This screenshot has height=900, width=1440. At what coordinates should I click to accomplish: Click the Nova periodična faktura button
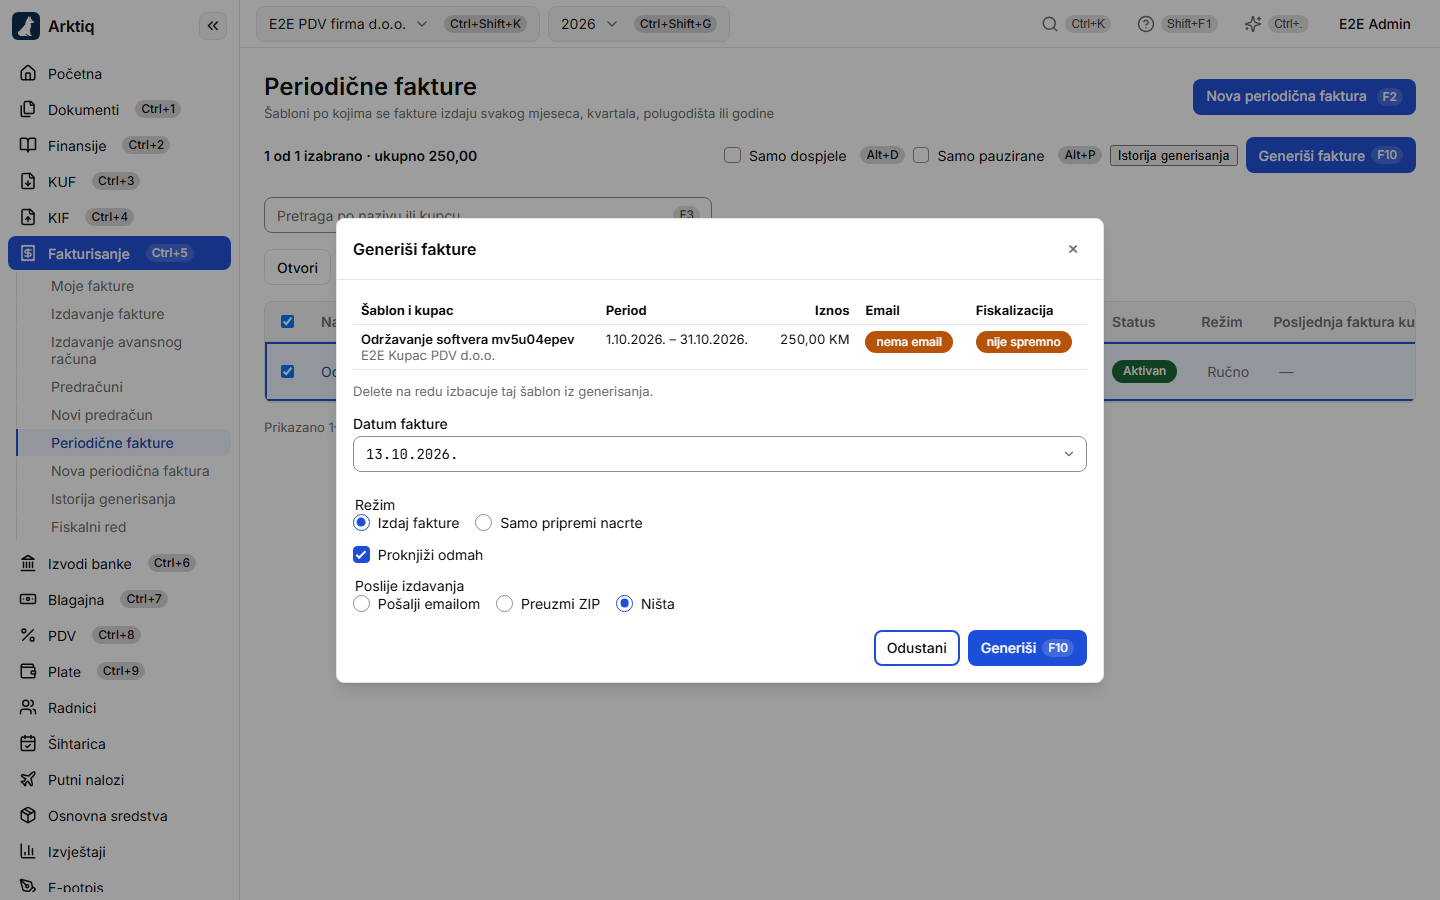tap(1304, 97)
